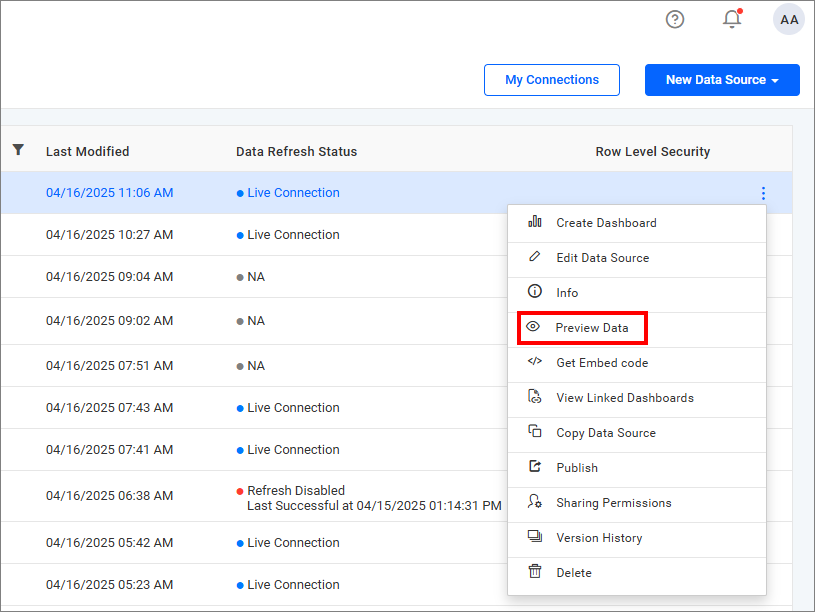Click the My Connections button
Image resolution: width=815 pixels, height=612 pixels.
pyautogui.click(x=551, y=79)
